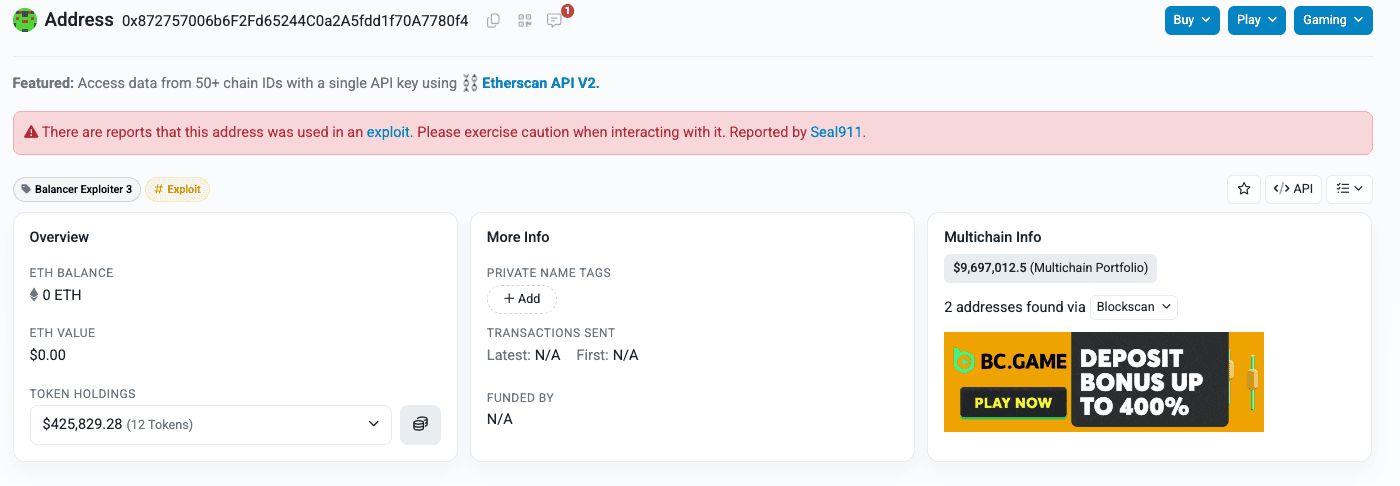Open the list options icon menu
Image resolution: width=1400 pixels, height=486 pixels.
tap(1349, 189)
